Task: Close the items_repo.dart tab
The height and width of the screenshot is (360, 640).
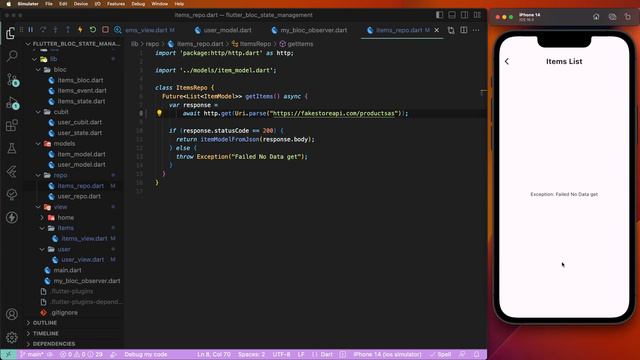Action: point(437,30)
